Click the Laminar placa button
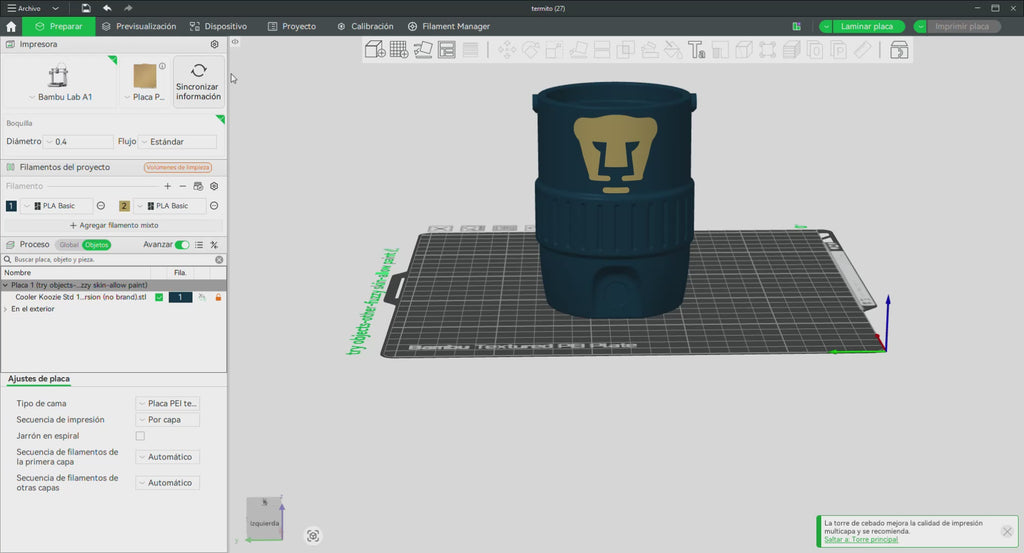Viewport: 1024px width, 553px height. point(867,27)
